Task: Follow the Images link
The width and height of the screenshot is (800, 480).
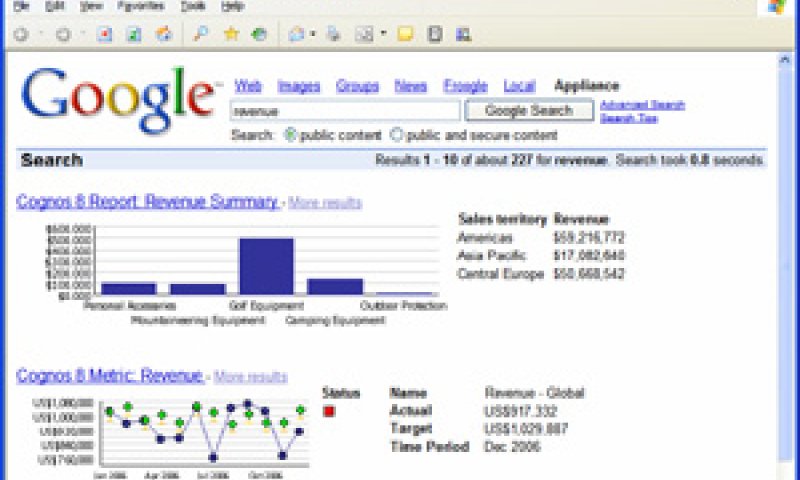Action: pyautogui.click(x=299, y=86)
